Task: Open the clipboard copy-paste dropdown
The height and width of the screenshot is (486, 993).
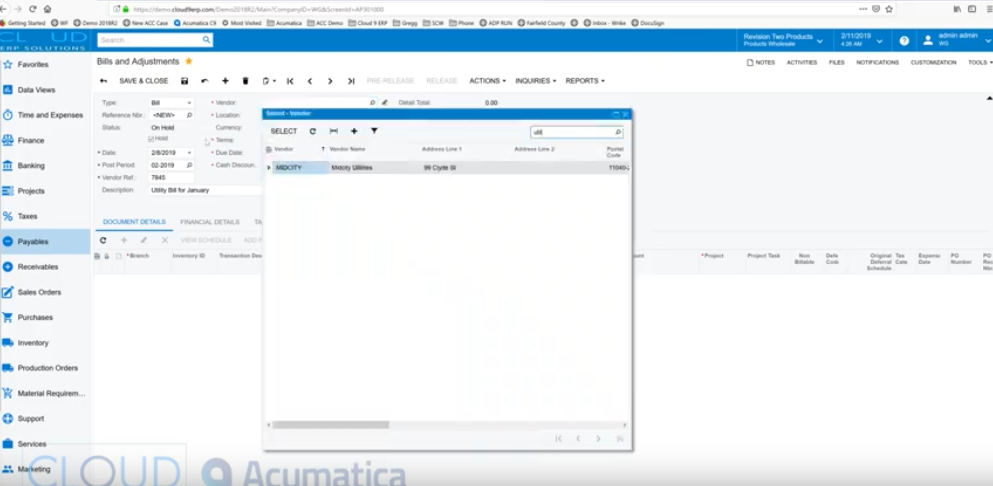Action: click(269, 81)
